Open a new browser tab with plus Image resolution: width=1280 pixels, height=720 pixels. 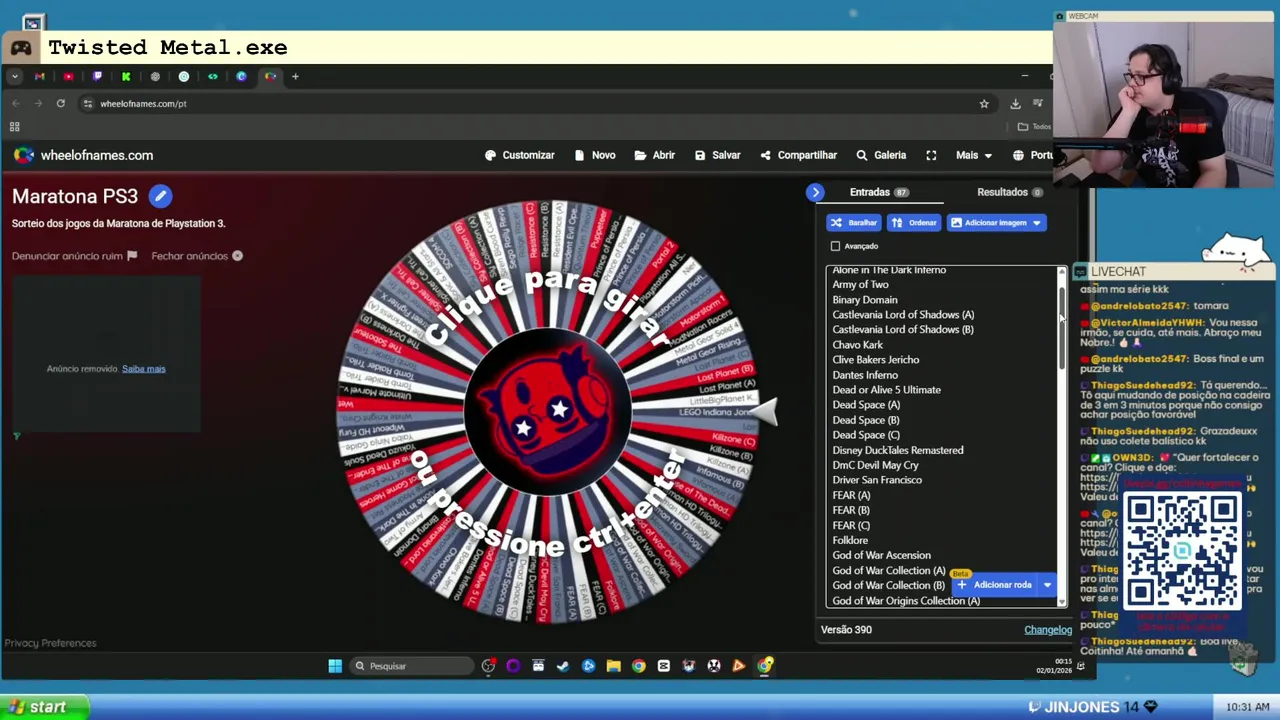pos(295,76)
